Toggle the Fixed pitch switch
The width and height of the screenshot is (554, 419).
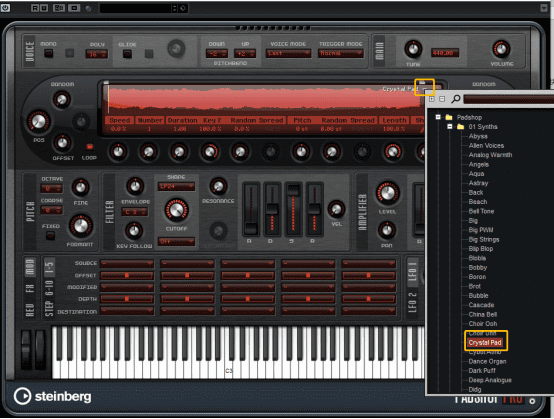51,236
